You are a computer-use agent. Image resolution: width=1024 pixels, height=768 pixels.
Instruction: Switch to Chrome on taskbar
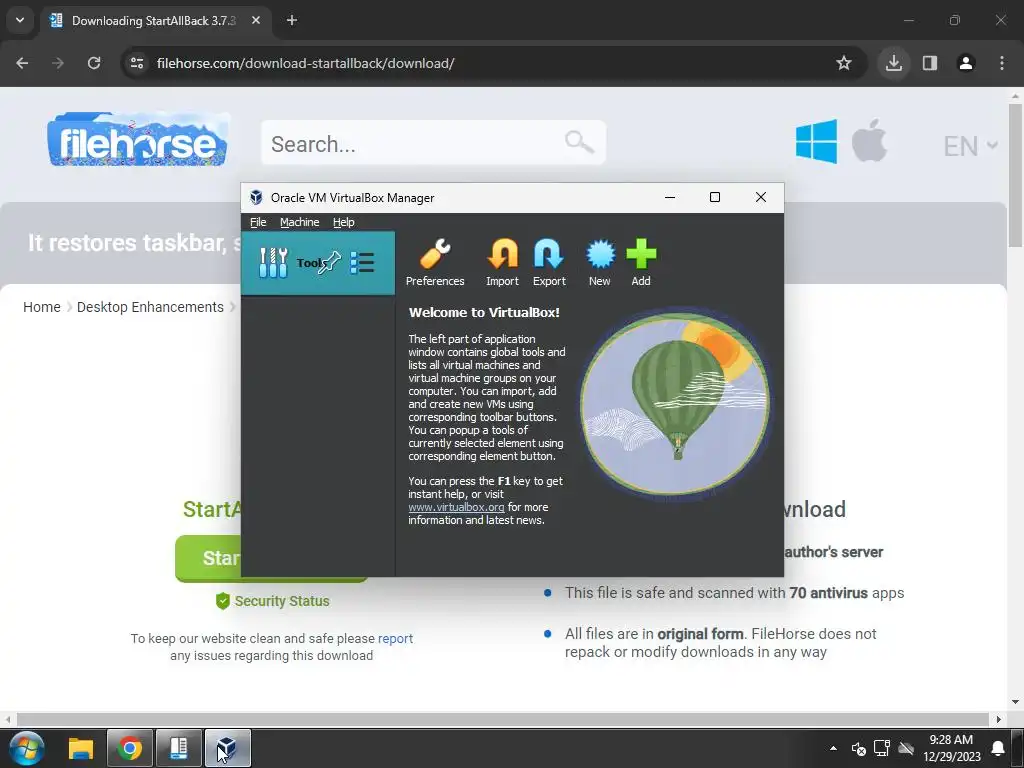[130, 748]
